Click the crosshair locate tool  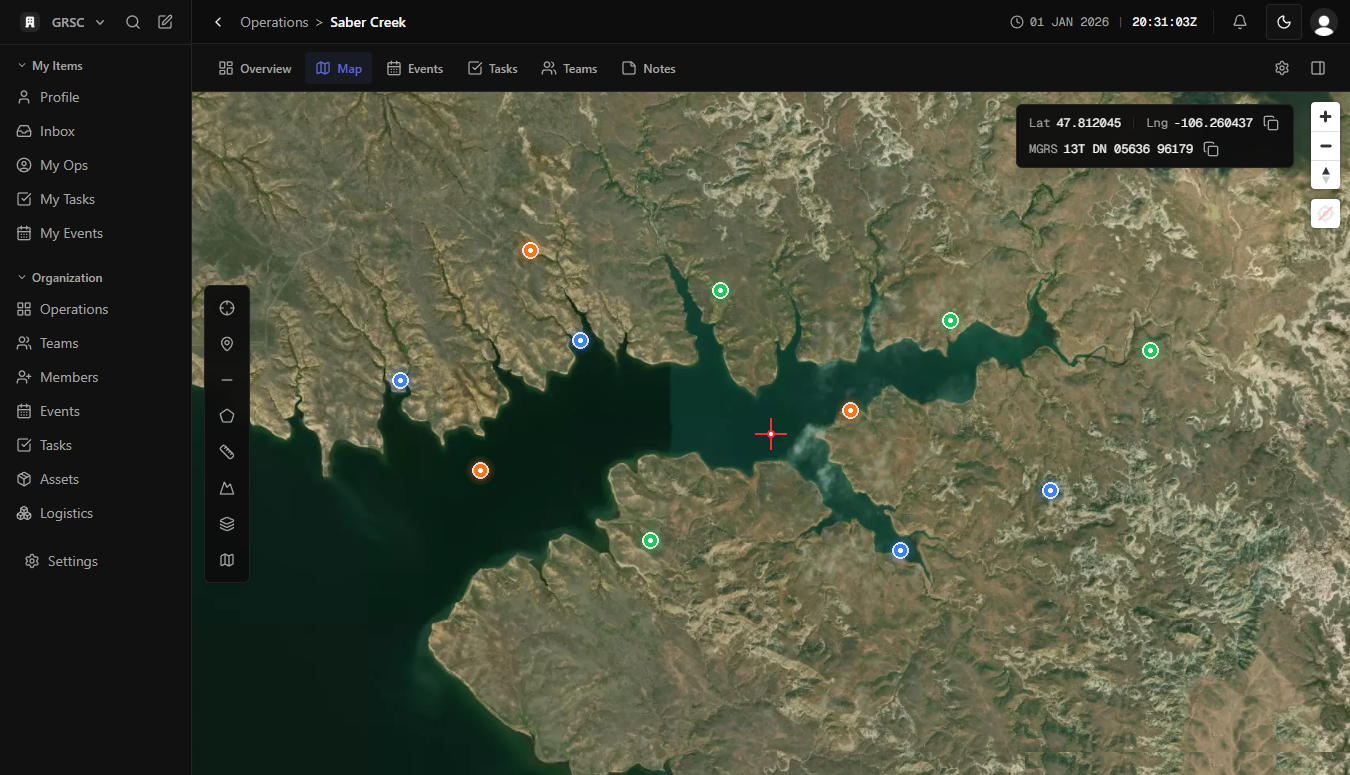pos(227,308)
